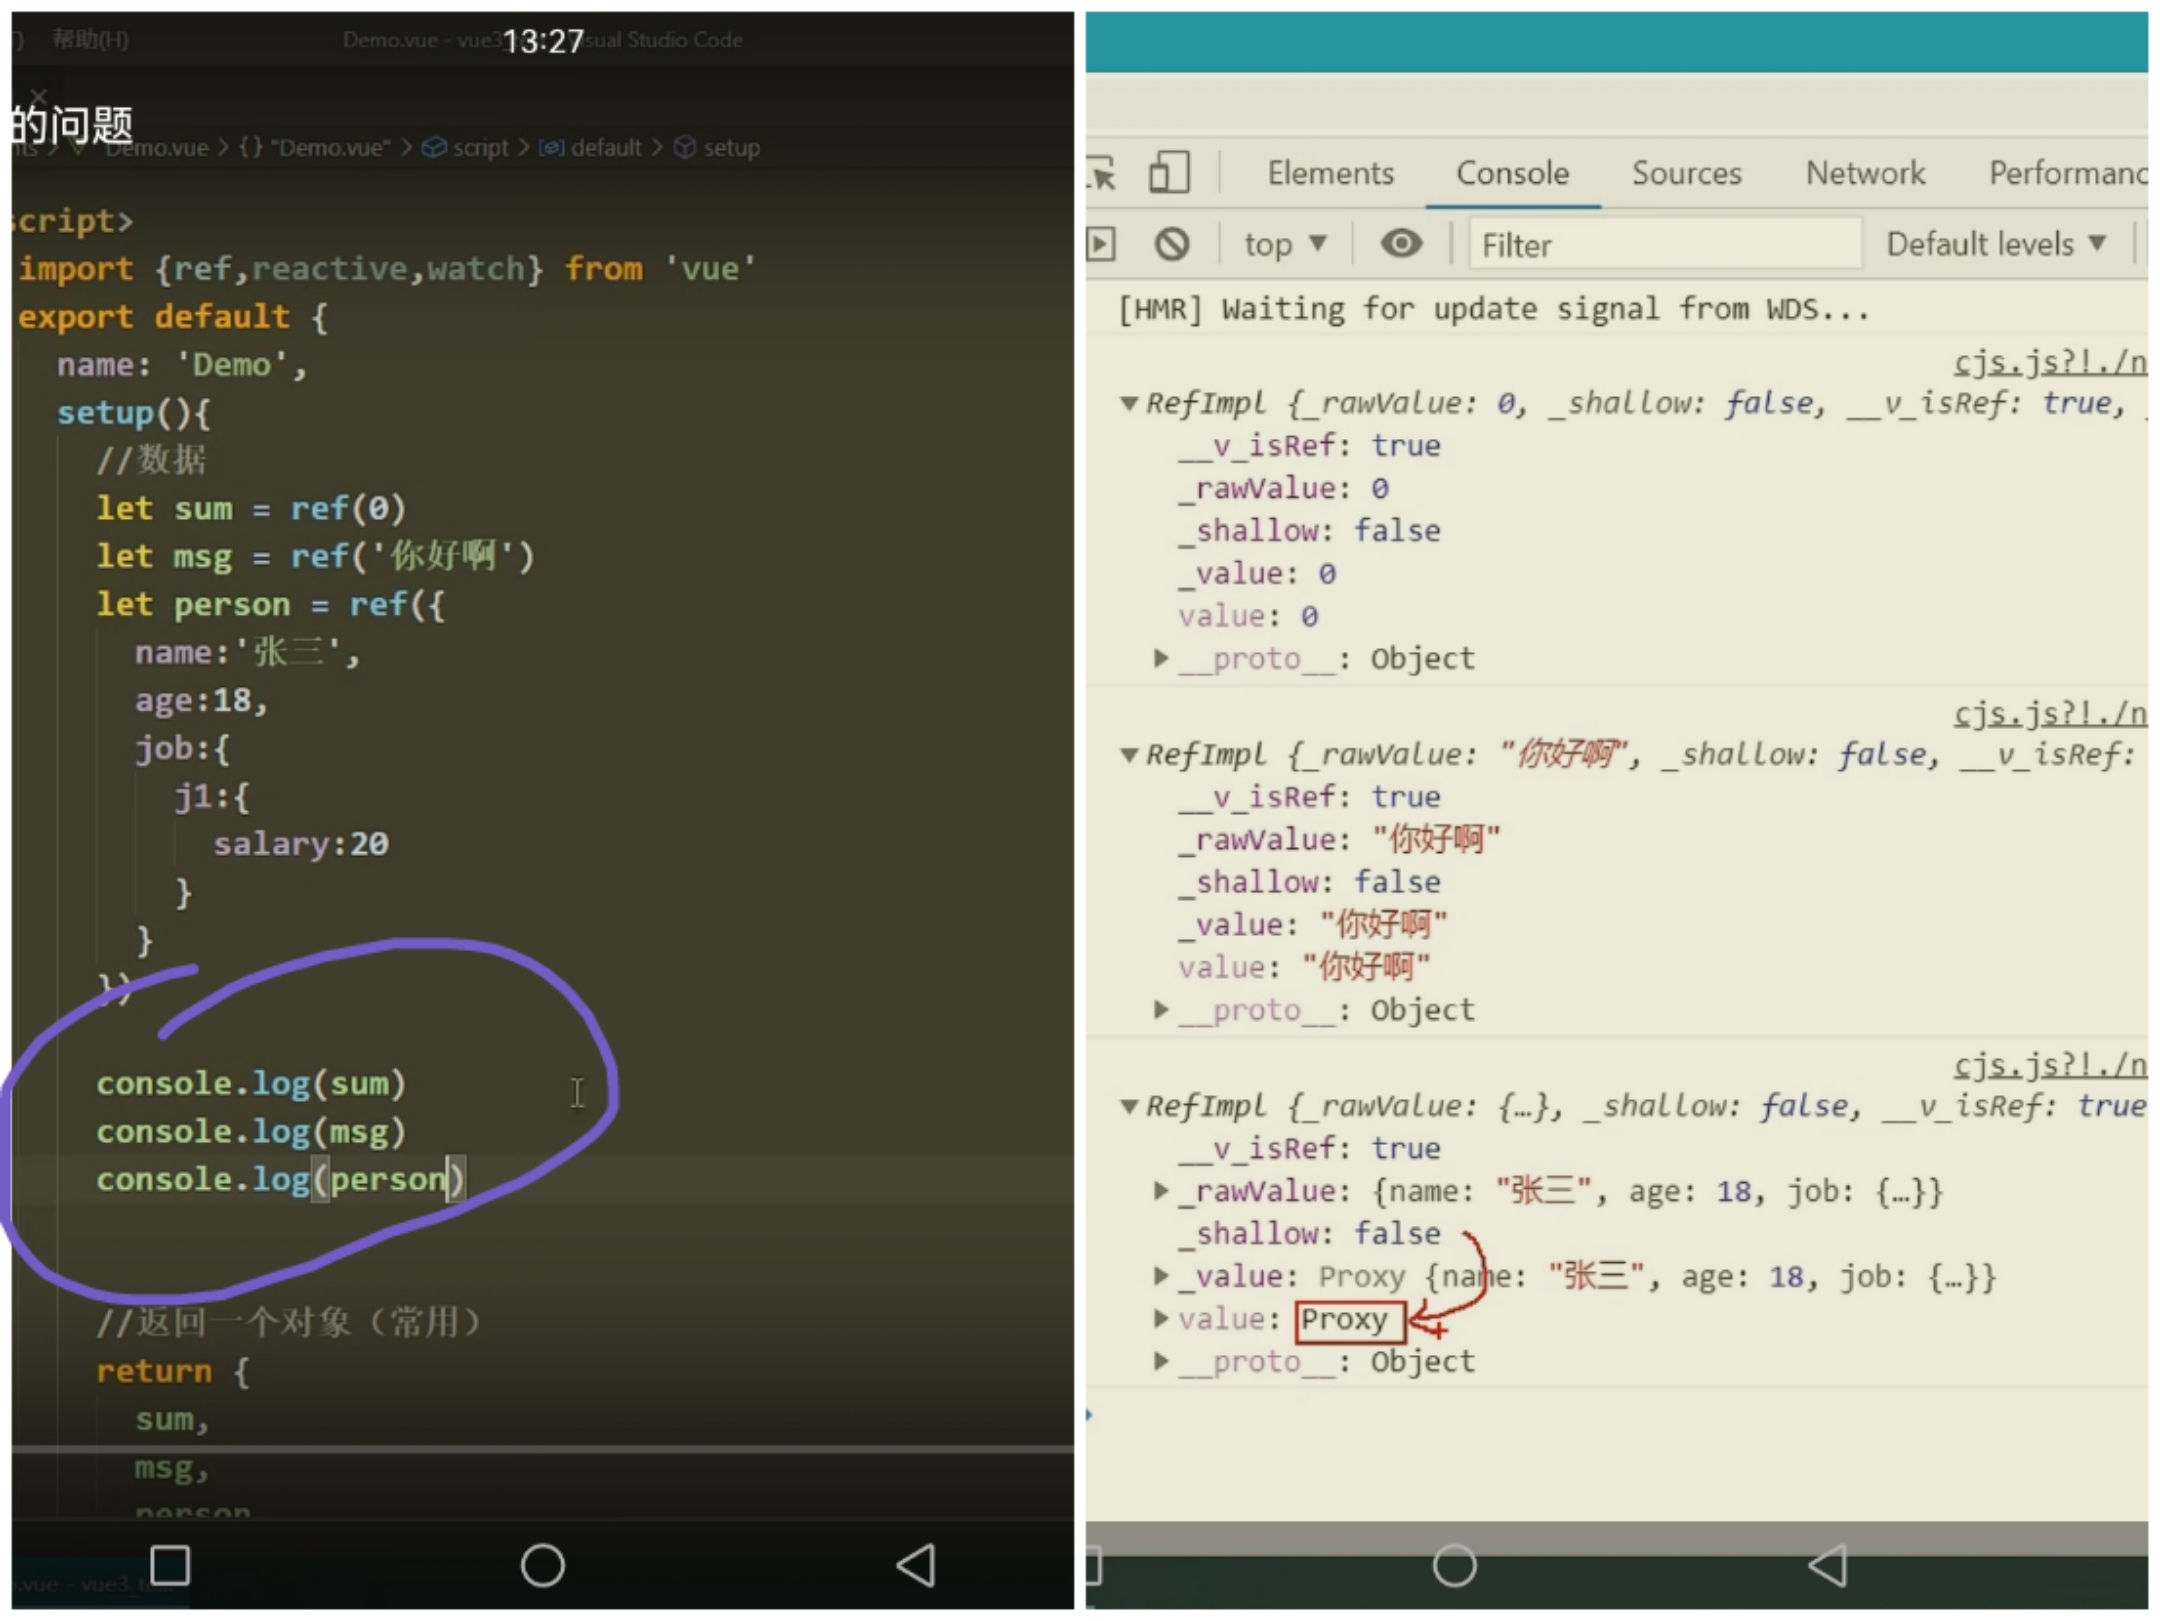Click the clear console icon
Image resolution: width=2160 pixels, height=1621 pixels.
tap(1172, 244)
